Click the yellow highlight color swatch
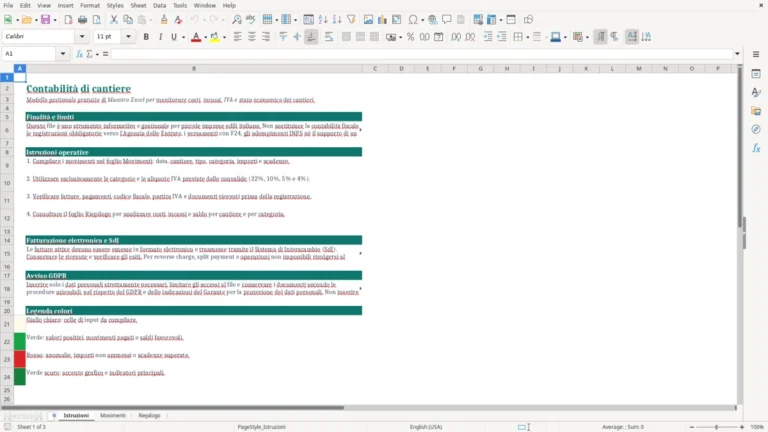This screenshot has width=768, height=432. coord(215,37)
